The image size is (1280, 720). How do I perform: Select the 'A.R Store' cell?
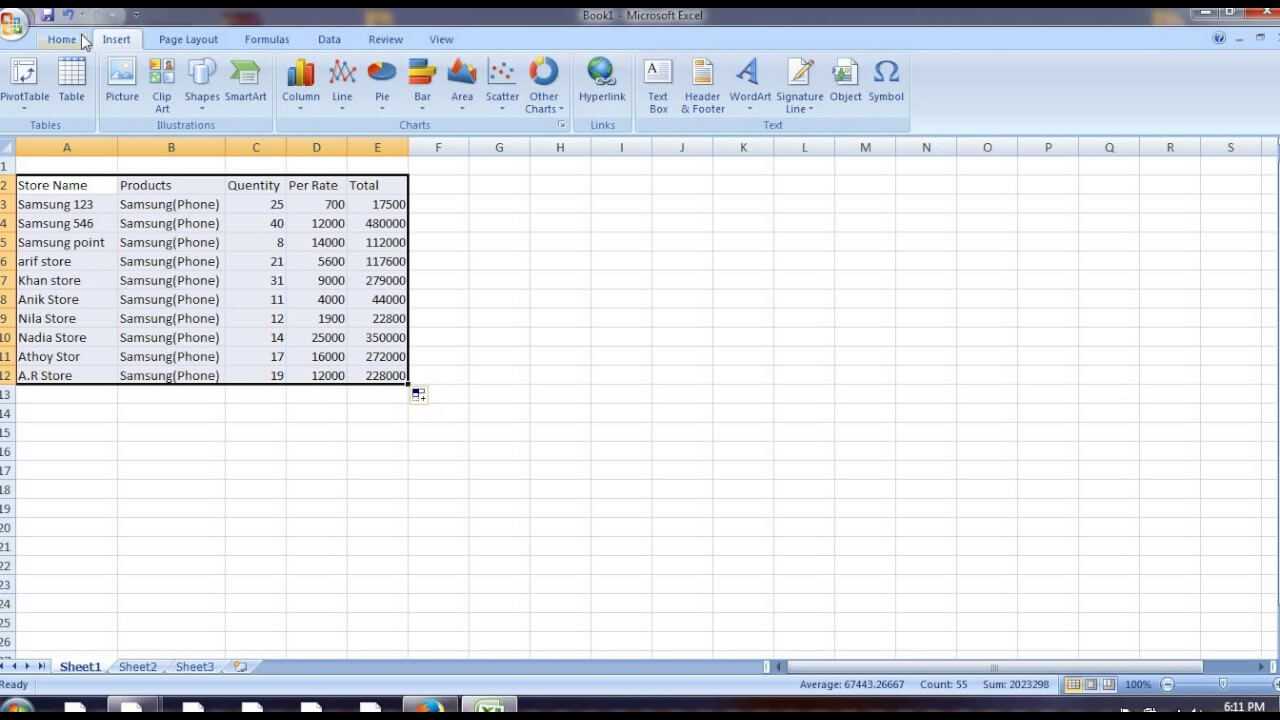(66, 375)
